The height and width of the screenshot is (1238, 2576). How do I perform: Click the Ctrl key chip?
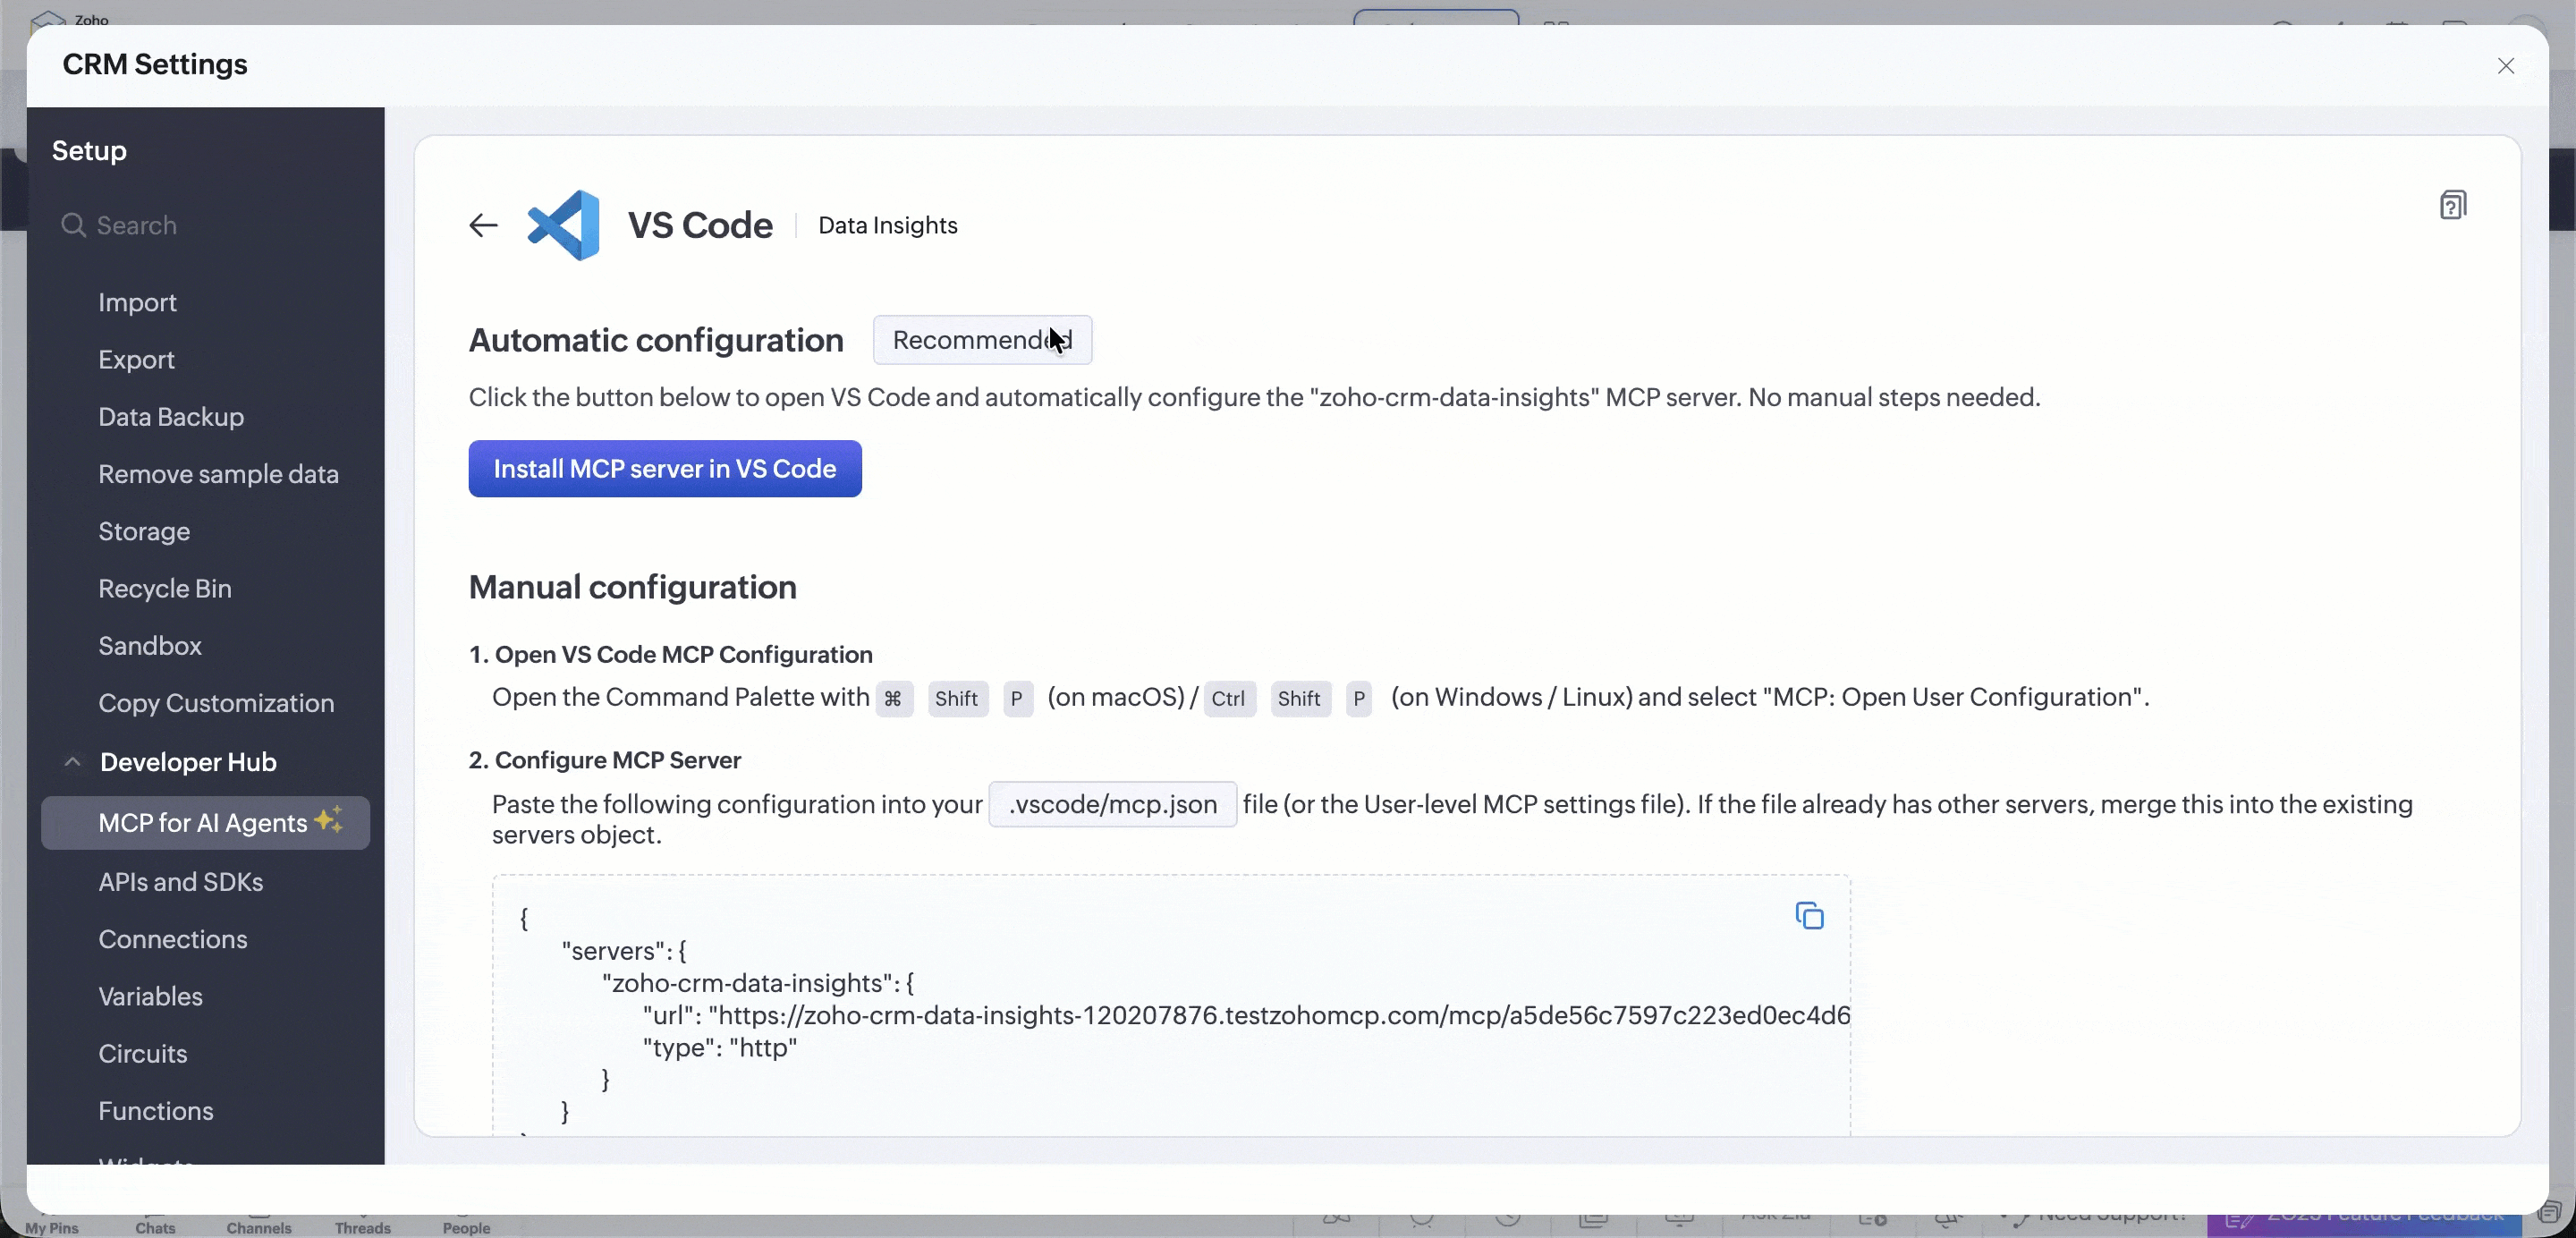(1228, 699)
